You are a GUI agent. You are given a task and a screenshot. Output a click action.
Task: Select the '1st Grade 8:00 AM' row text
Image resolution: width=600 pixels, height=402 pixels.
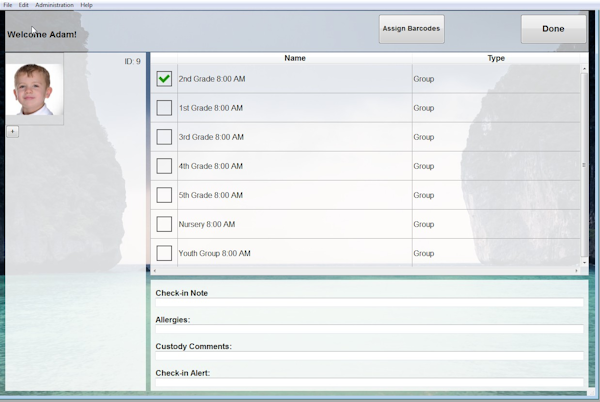tap(211, 108)
